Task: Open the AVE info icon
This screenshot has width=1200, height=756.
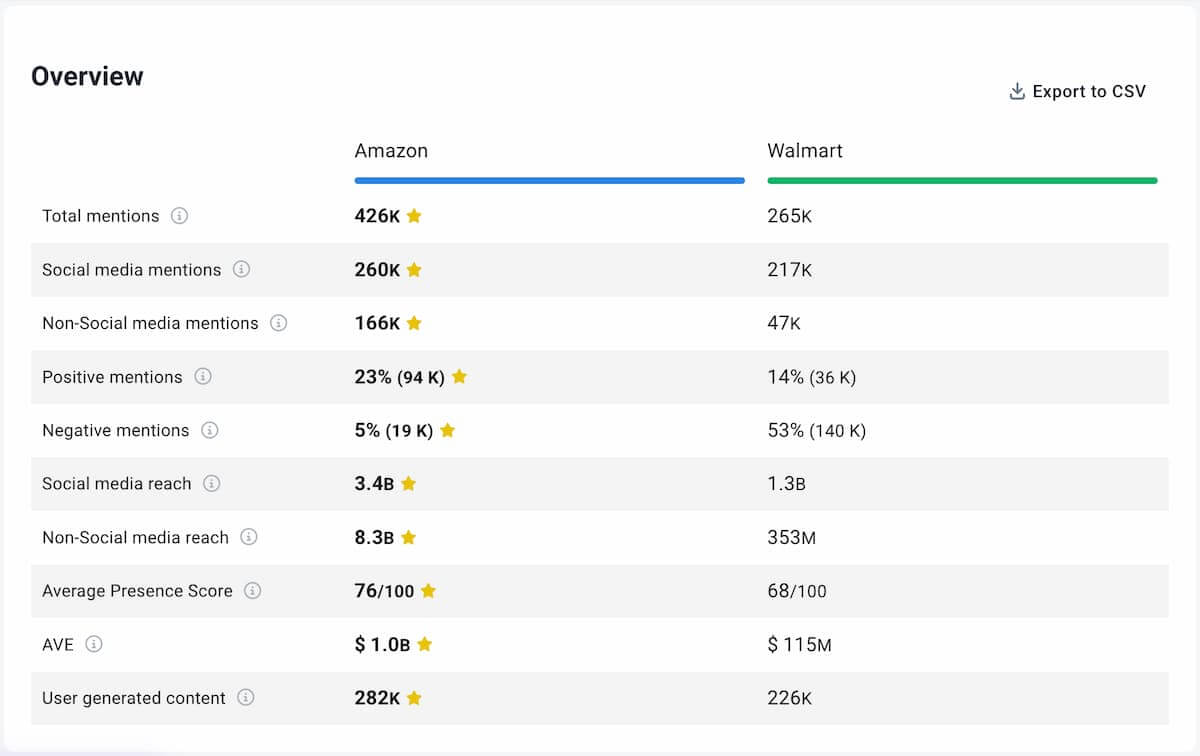Action: point(94,644)
